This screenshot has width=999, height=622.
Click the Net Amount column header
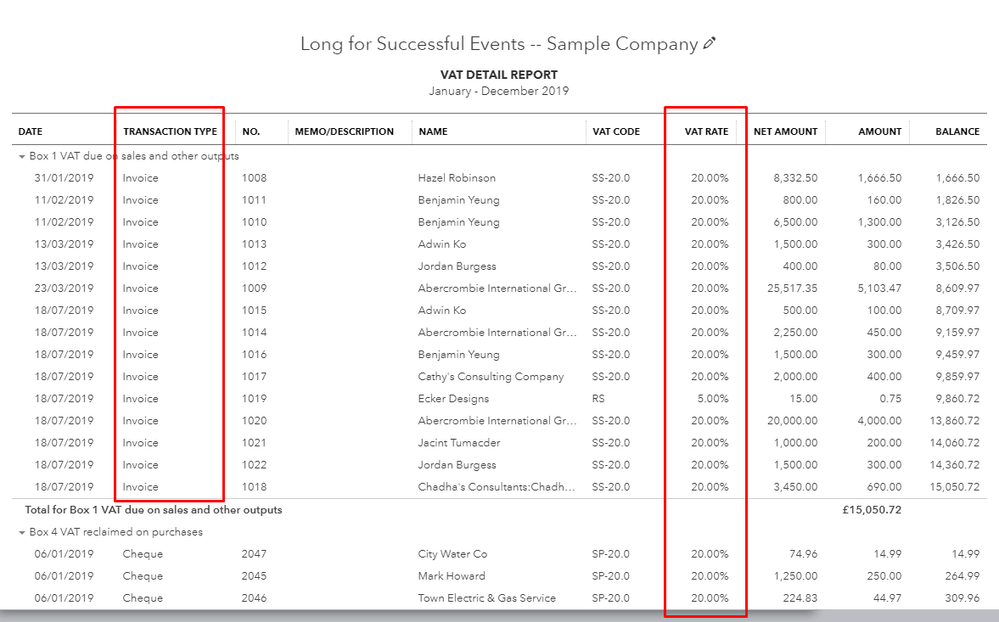(x=785, y=131)
